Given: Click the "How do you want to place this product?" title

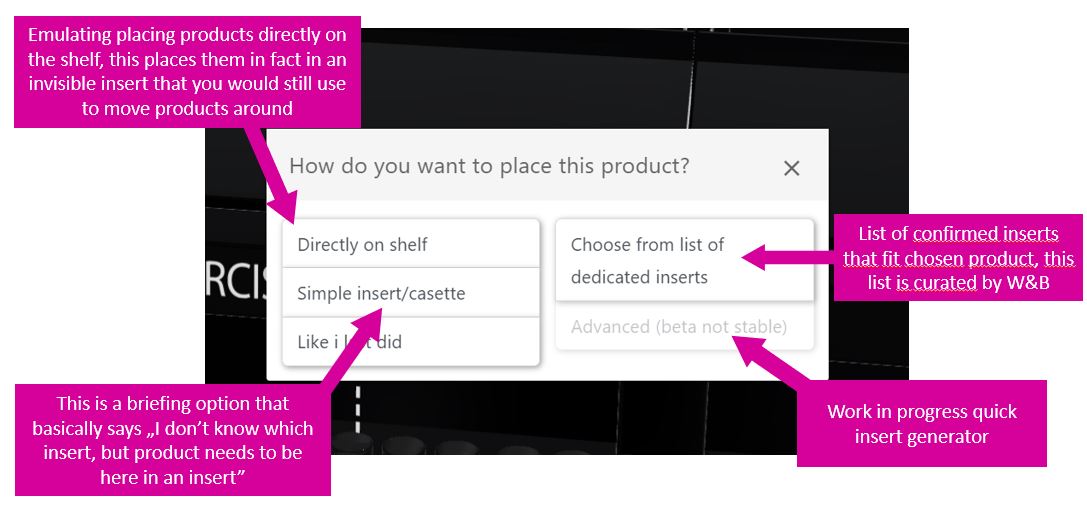Looking at the screenshot, I should (x=489, y=166).
